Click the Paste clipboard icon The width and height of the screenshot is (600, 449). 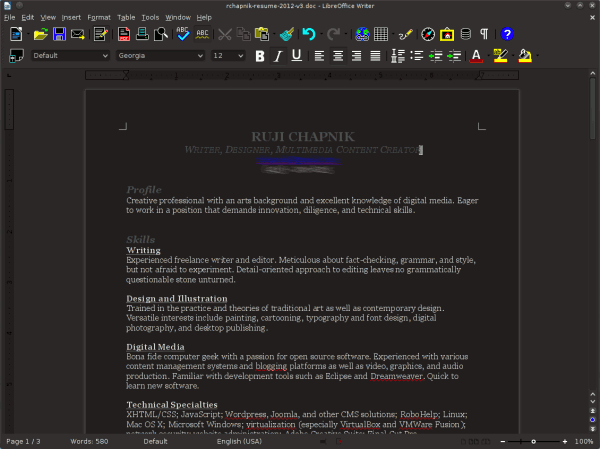[262, 34]
